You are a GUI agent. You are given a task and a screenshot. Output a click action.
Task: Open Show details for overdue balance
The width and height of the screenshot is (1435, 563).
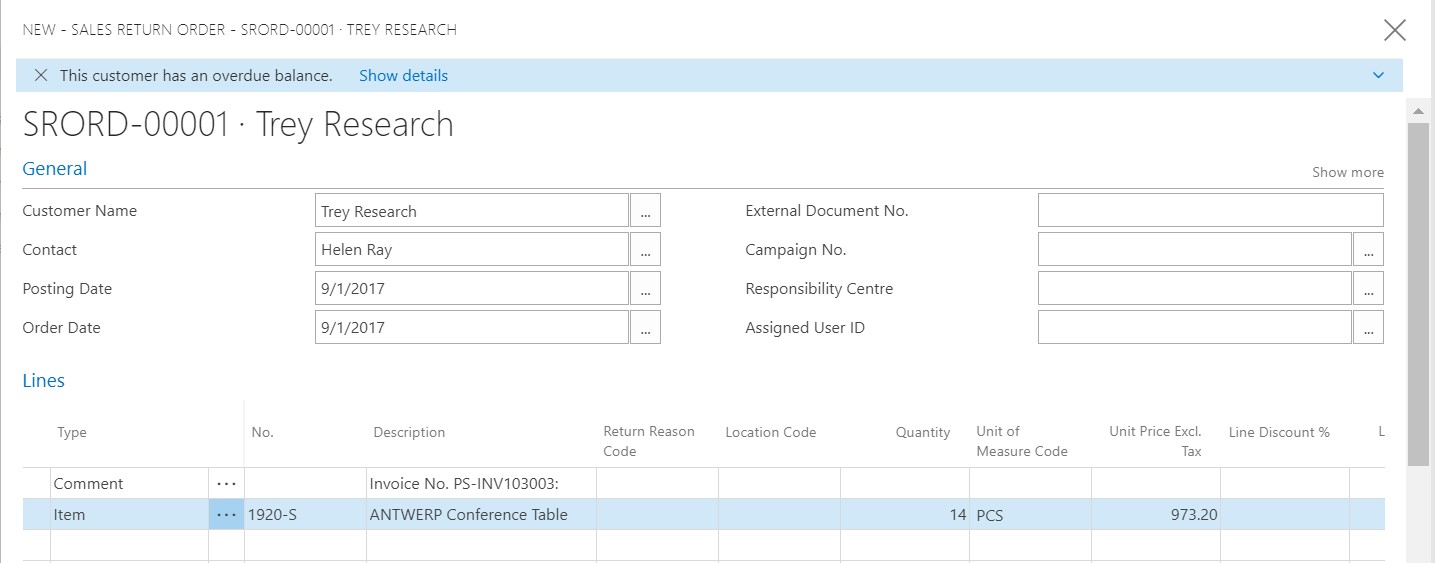(x=403, y=75)
